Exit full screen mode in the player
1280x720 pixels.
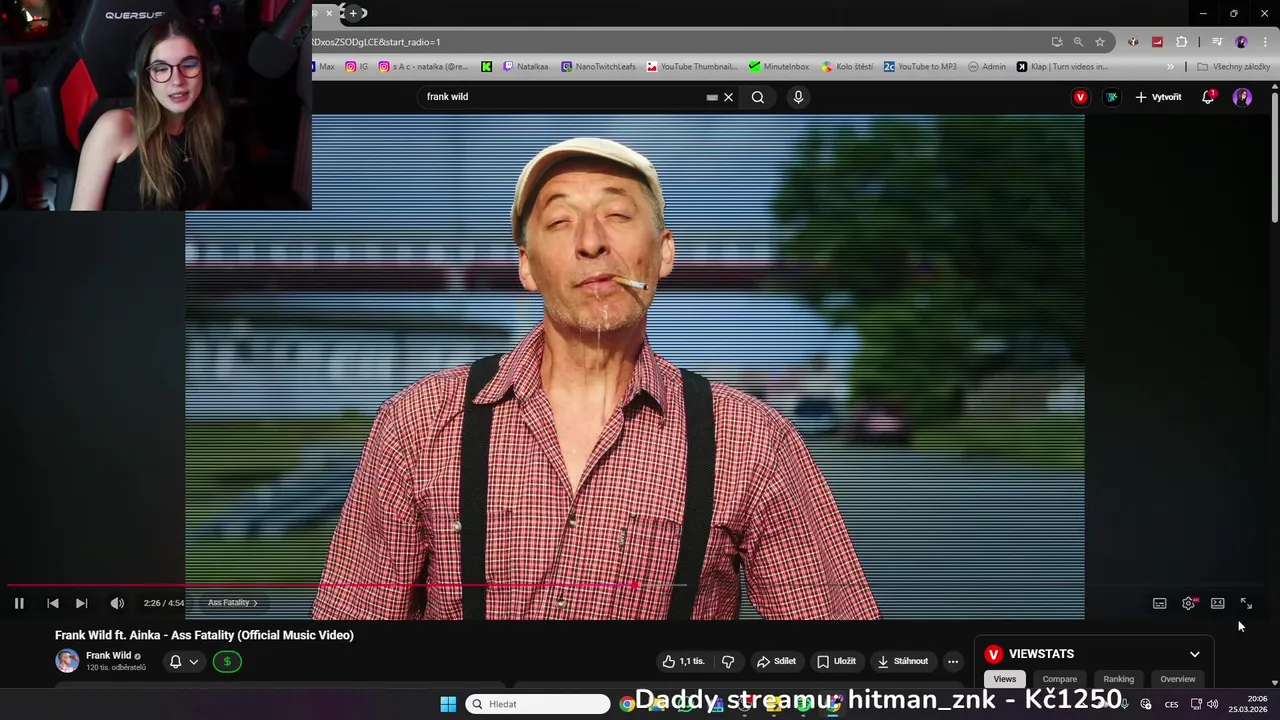click(x=1246, y=603)
